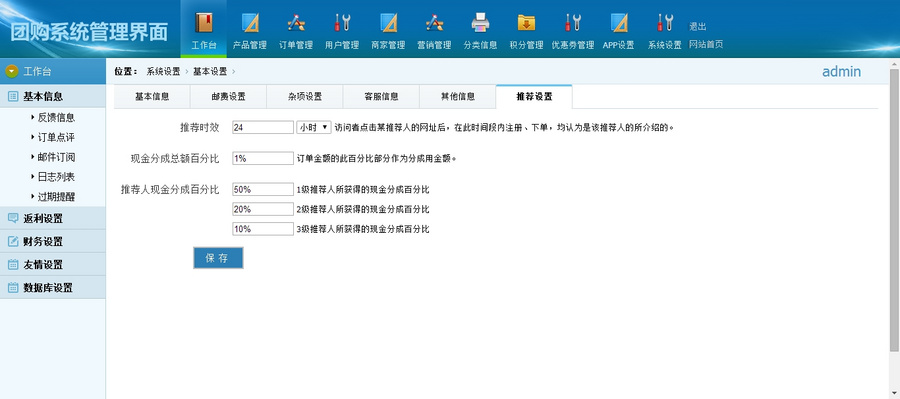Open 积分管理 points folder icon
900x399 pixels.
(x=526, y=23)
